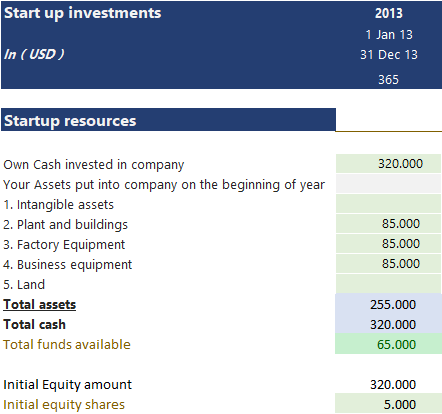Select the Total funds available 65.000 cell
442x414 pixels.
point(388,344)
